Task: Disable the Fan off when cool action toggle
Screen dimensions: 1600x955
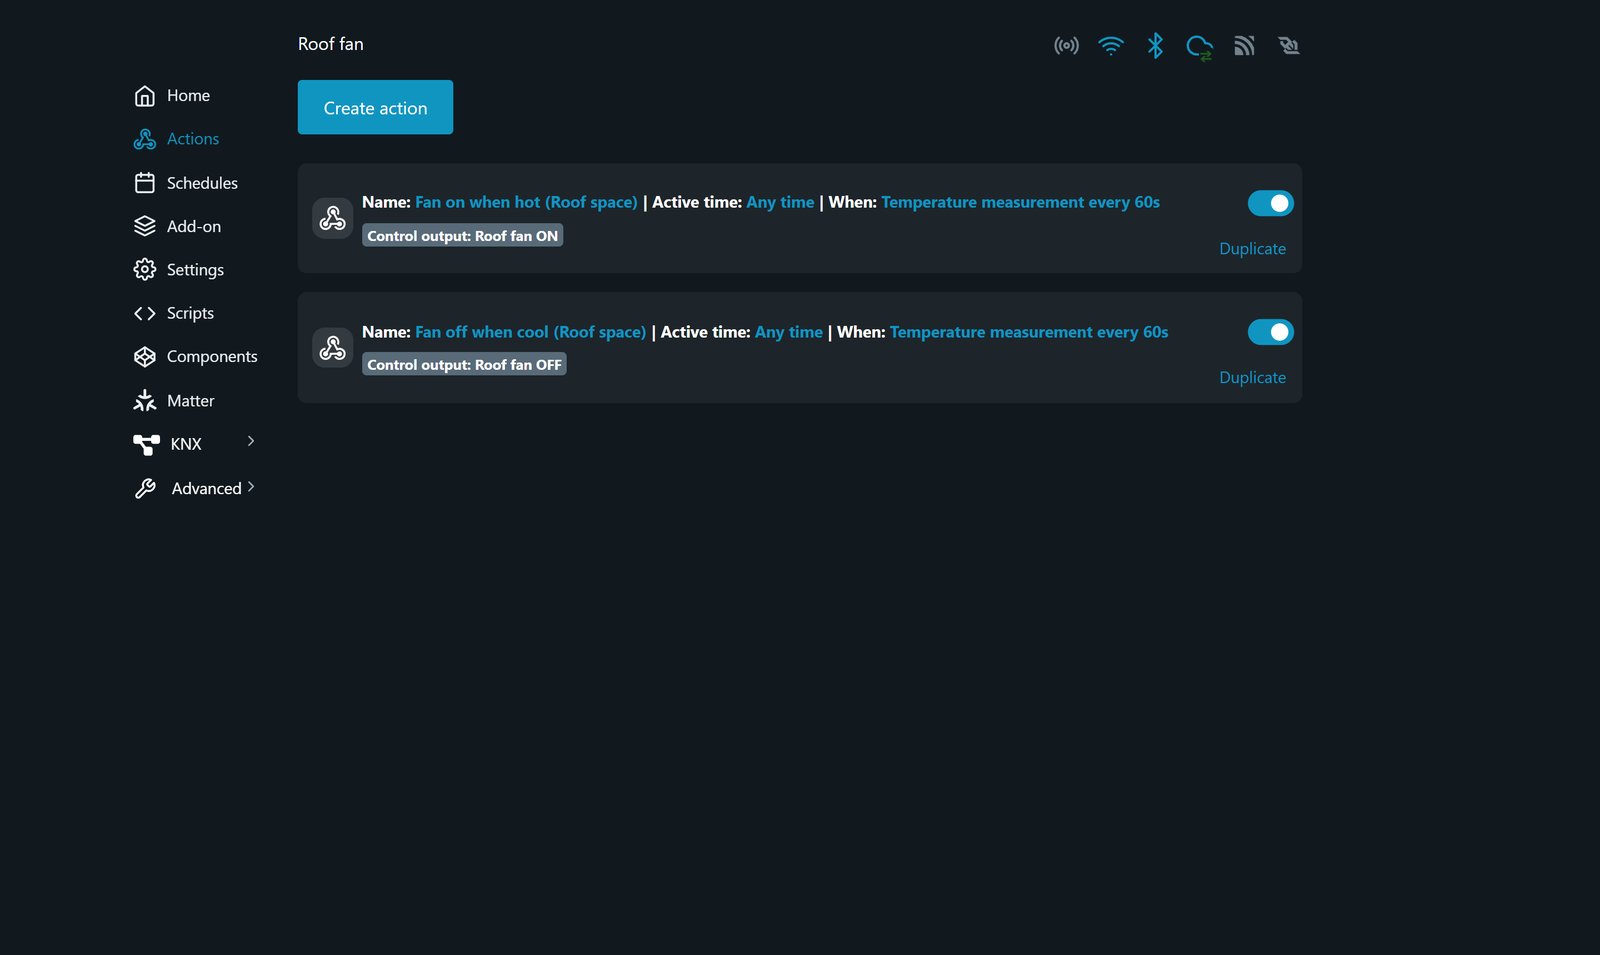Action: click(x=1271, y=332)
